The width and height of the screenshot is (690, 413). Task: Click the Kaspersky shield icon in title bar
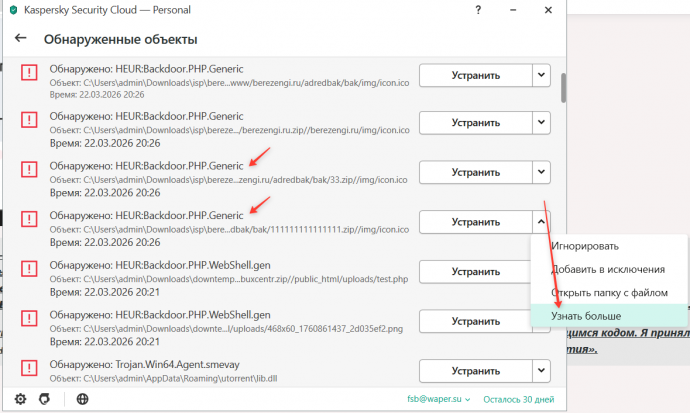coord(13,9)
